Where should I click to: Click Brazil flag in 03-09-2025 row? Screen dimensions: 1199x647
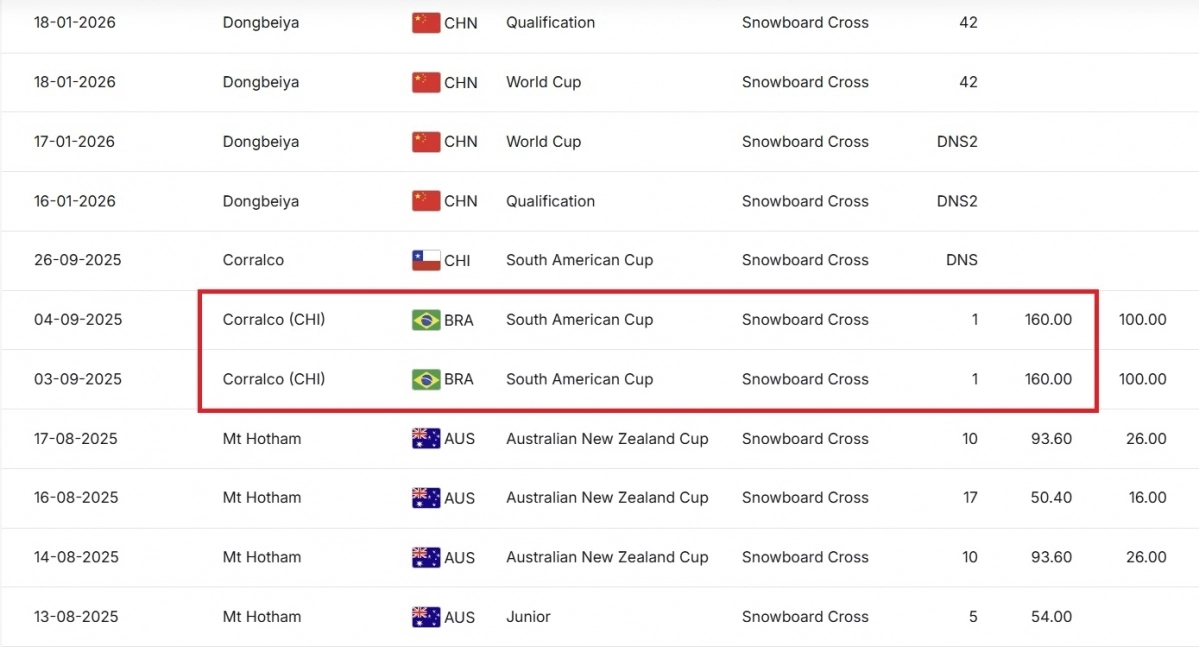coord(425,380)
